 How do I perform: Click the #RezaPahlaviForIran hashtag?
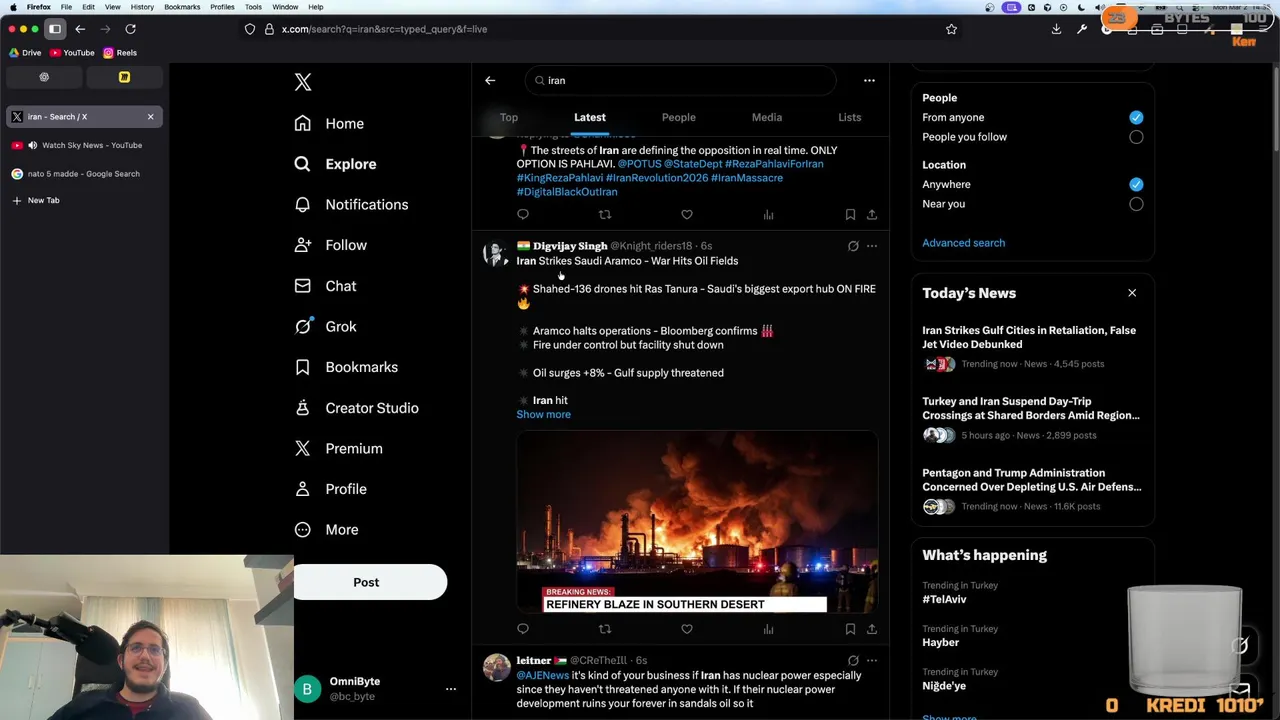click(x=774, y=164)
